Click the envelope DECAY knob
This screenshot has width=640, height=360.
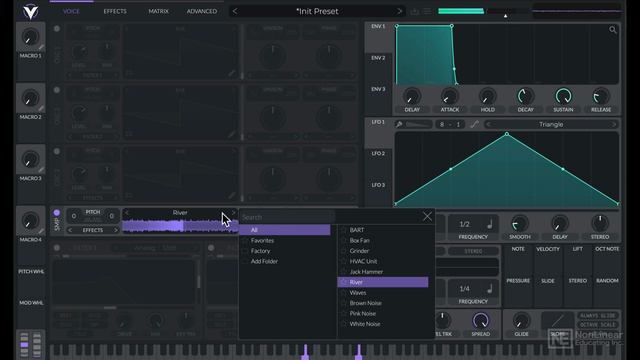pos(525,97)
